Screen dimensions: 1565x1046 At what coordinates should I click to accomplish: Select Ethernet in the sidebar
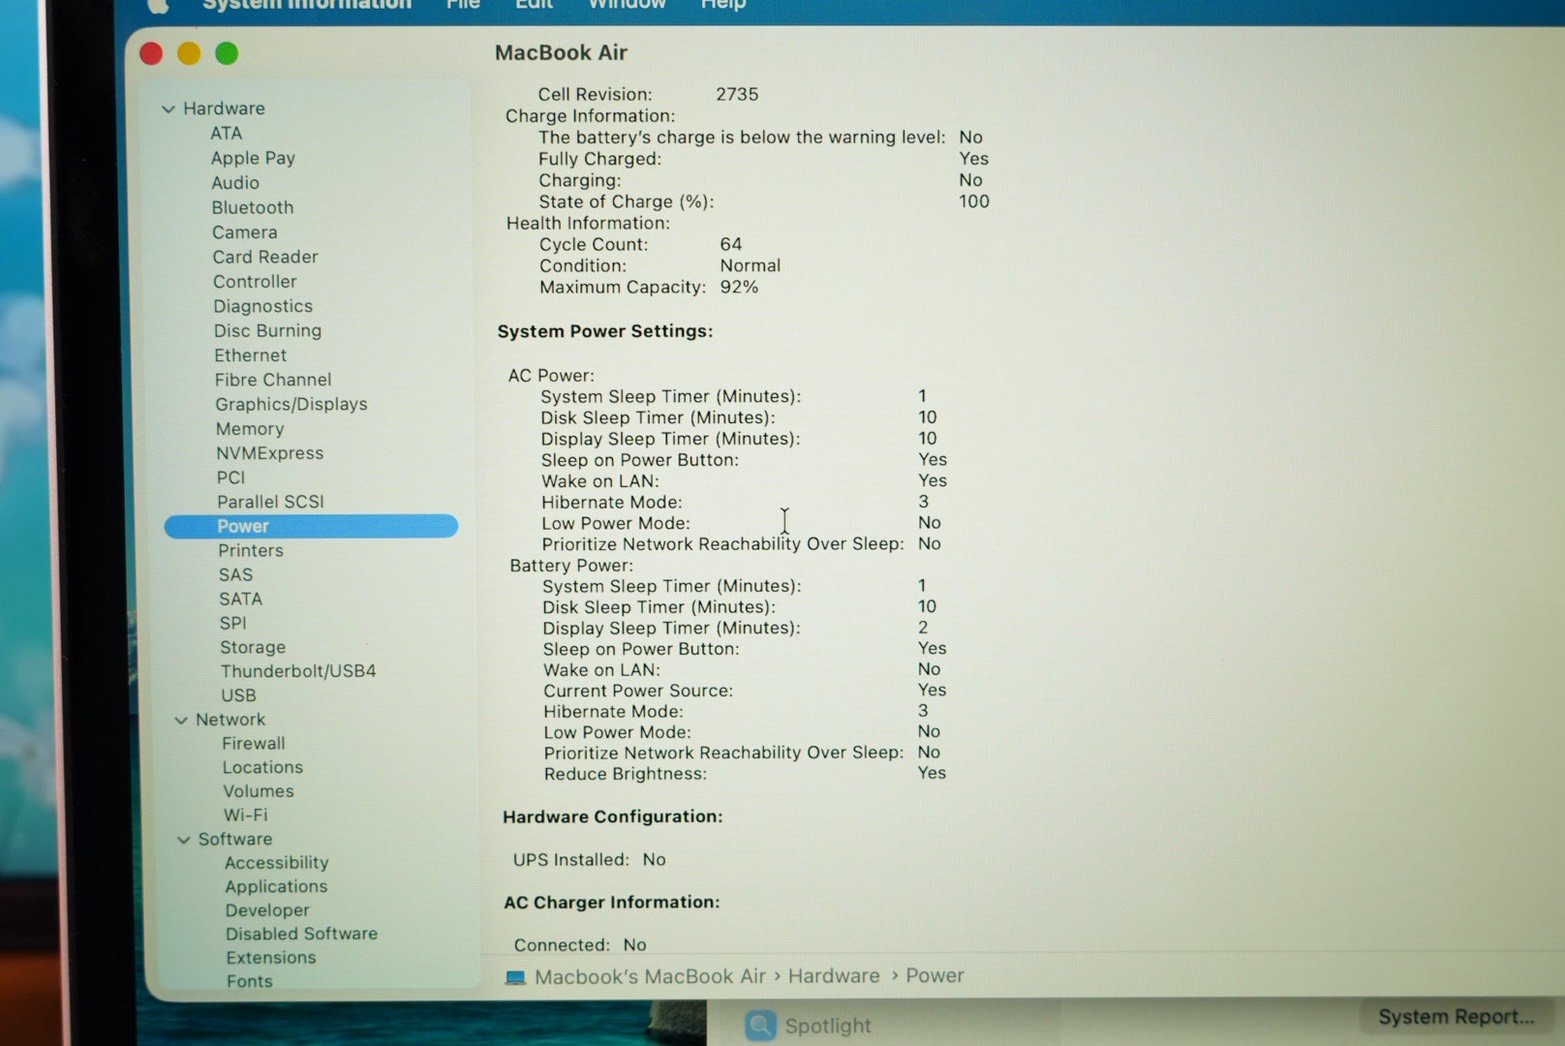tap(250, 356)
